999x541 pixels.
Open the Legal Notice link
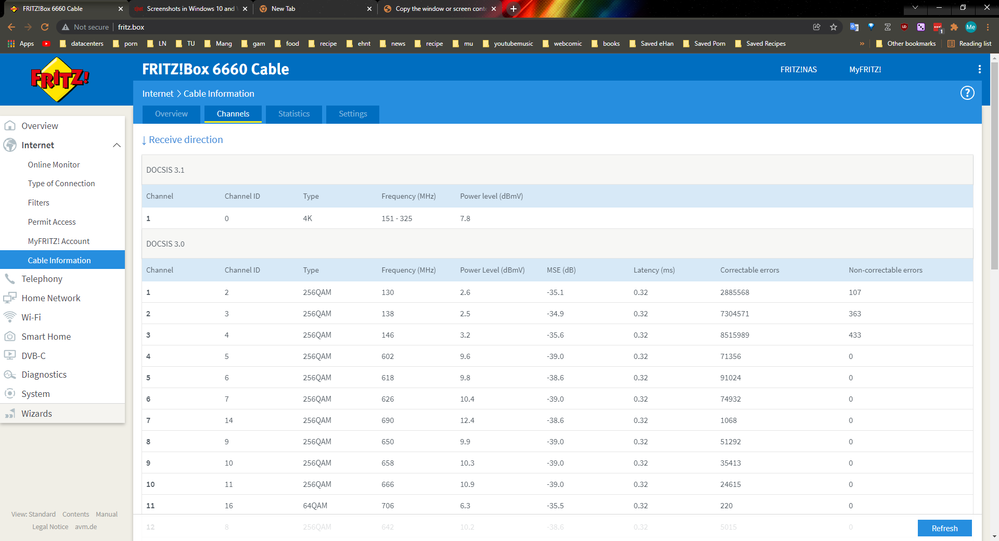[50, 527]
